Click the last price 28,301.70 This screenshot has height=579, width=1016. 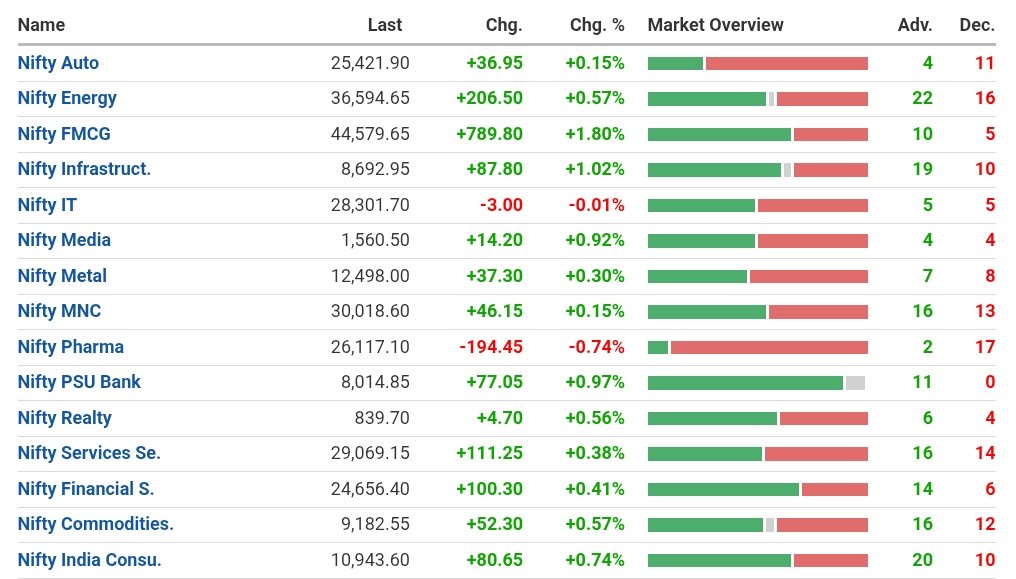(x=370, y=205)
